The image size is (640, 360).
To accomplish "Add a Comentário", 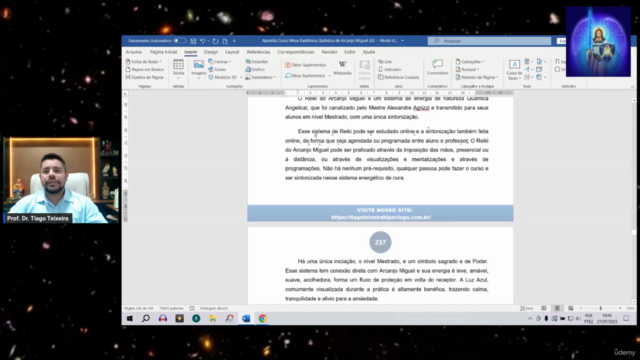I will [438, 68].
